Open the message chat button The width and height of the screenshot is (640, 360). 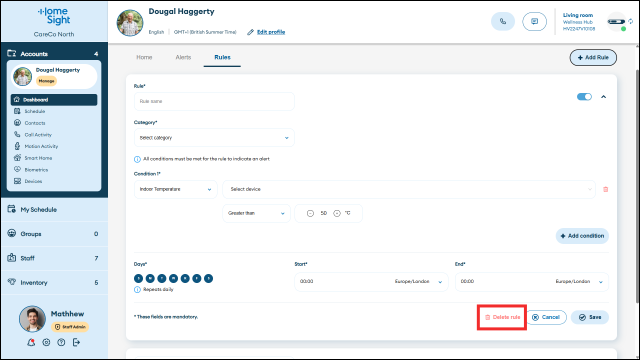point(534,22)
